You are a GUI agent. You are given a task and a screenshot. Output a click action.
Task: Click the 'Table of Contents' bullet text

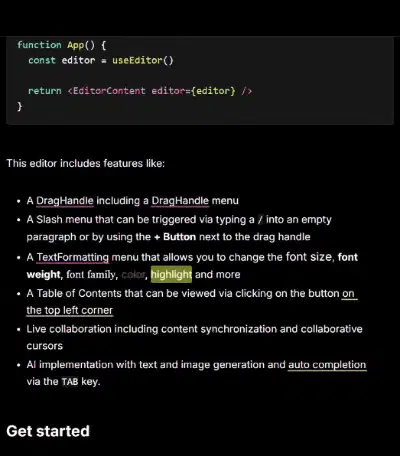coord(192,302)
